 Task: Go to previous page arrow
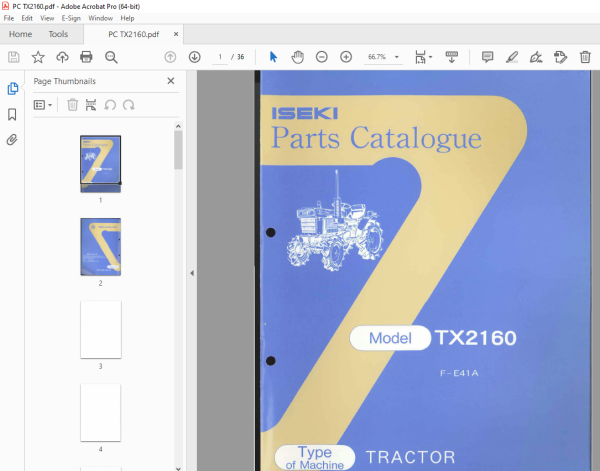[x=170, y=57]
